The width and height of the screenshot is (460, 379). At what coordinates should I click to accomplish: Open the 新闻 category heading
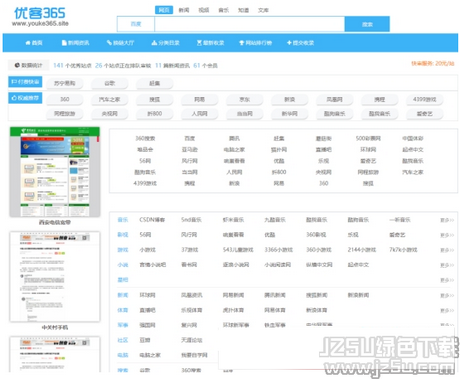point(123,295)
